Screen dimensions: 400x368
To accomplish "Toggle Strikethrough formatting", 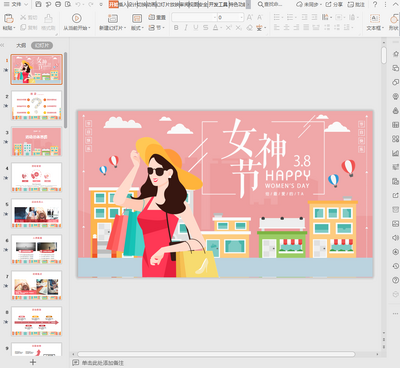I will (x=205, y=28).
